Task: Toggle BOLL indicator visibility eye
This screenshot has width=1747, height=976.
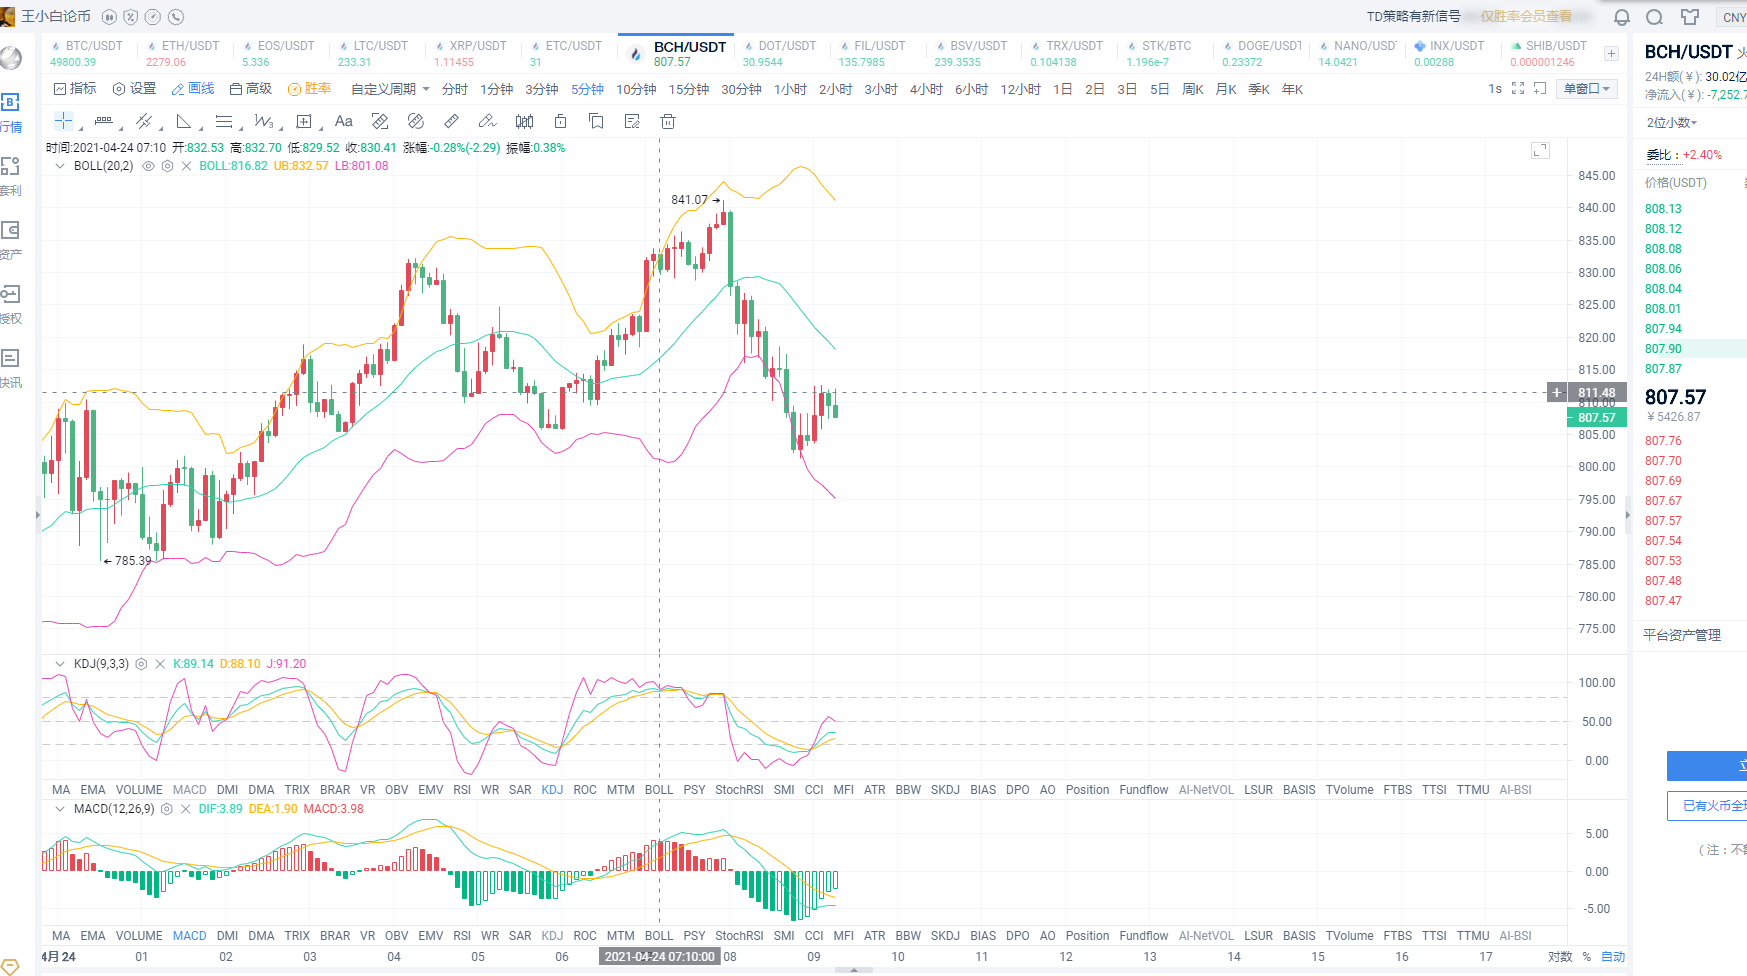Action: [148, 166]
